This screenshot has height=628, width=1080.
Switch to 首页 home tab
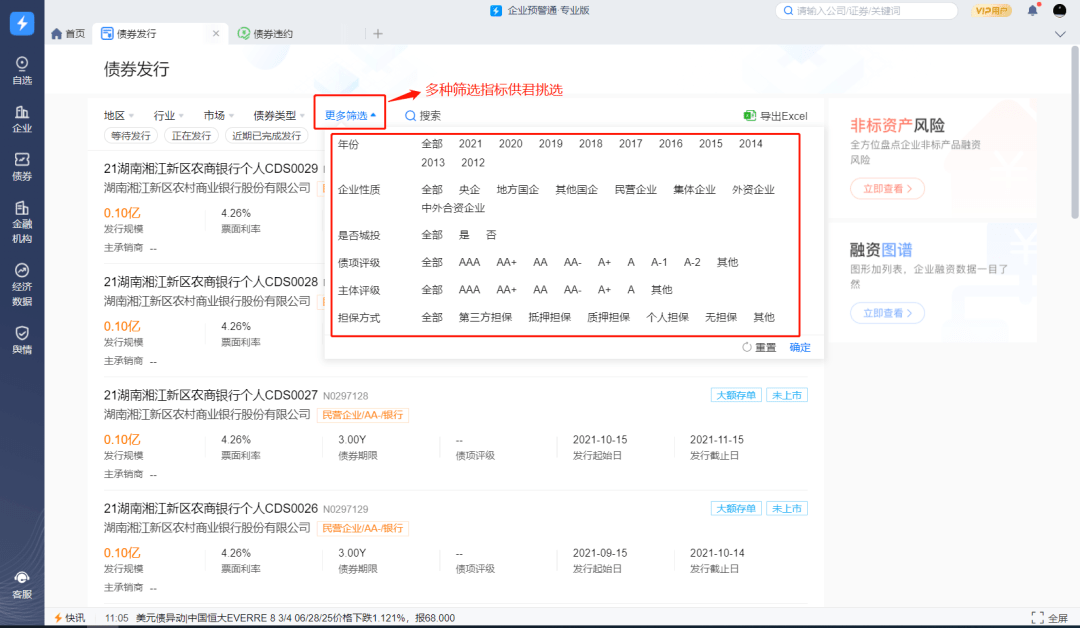(x=68, y=33)
